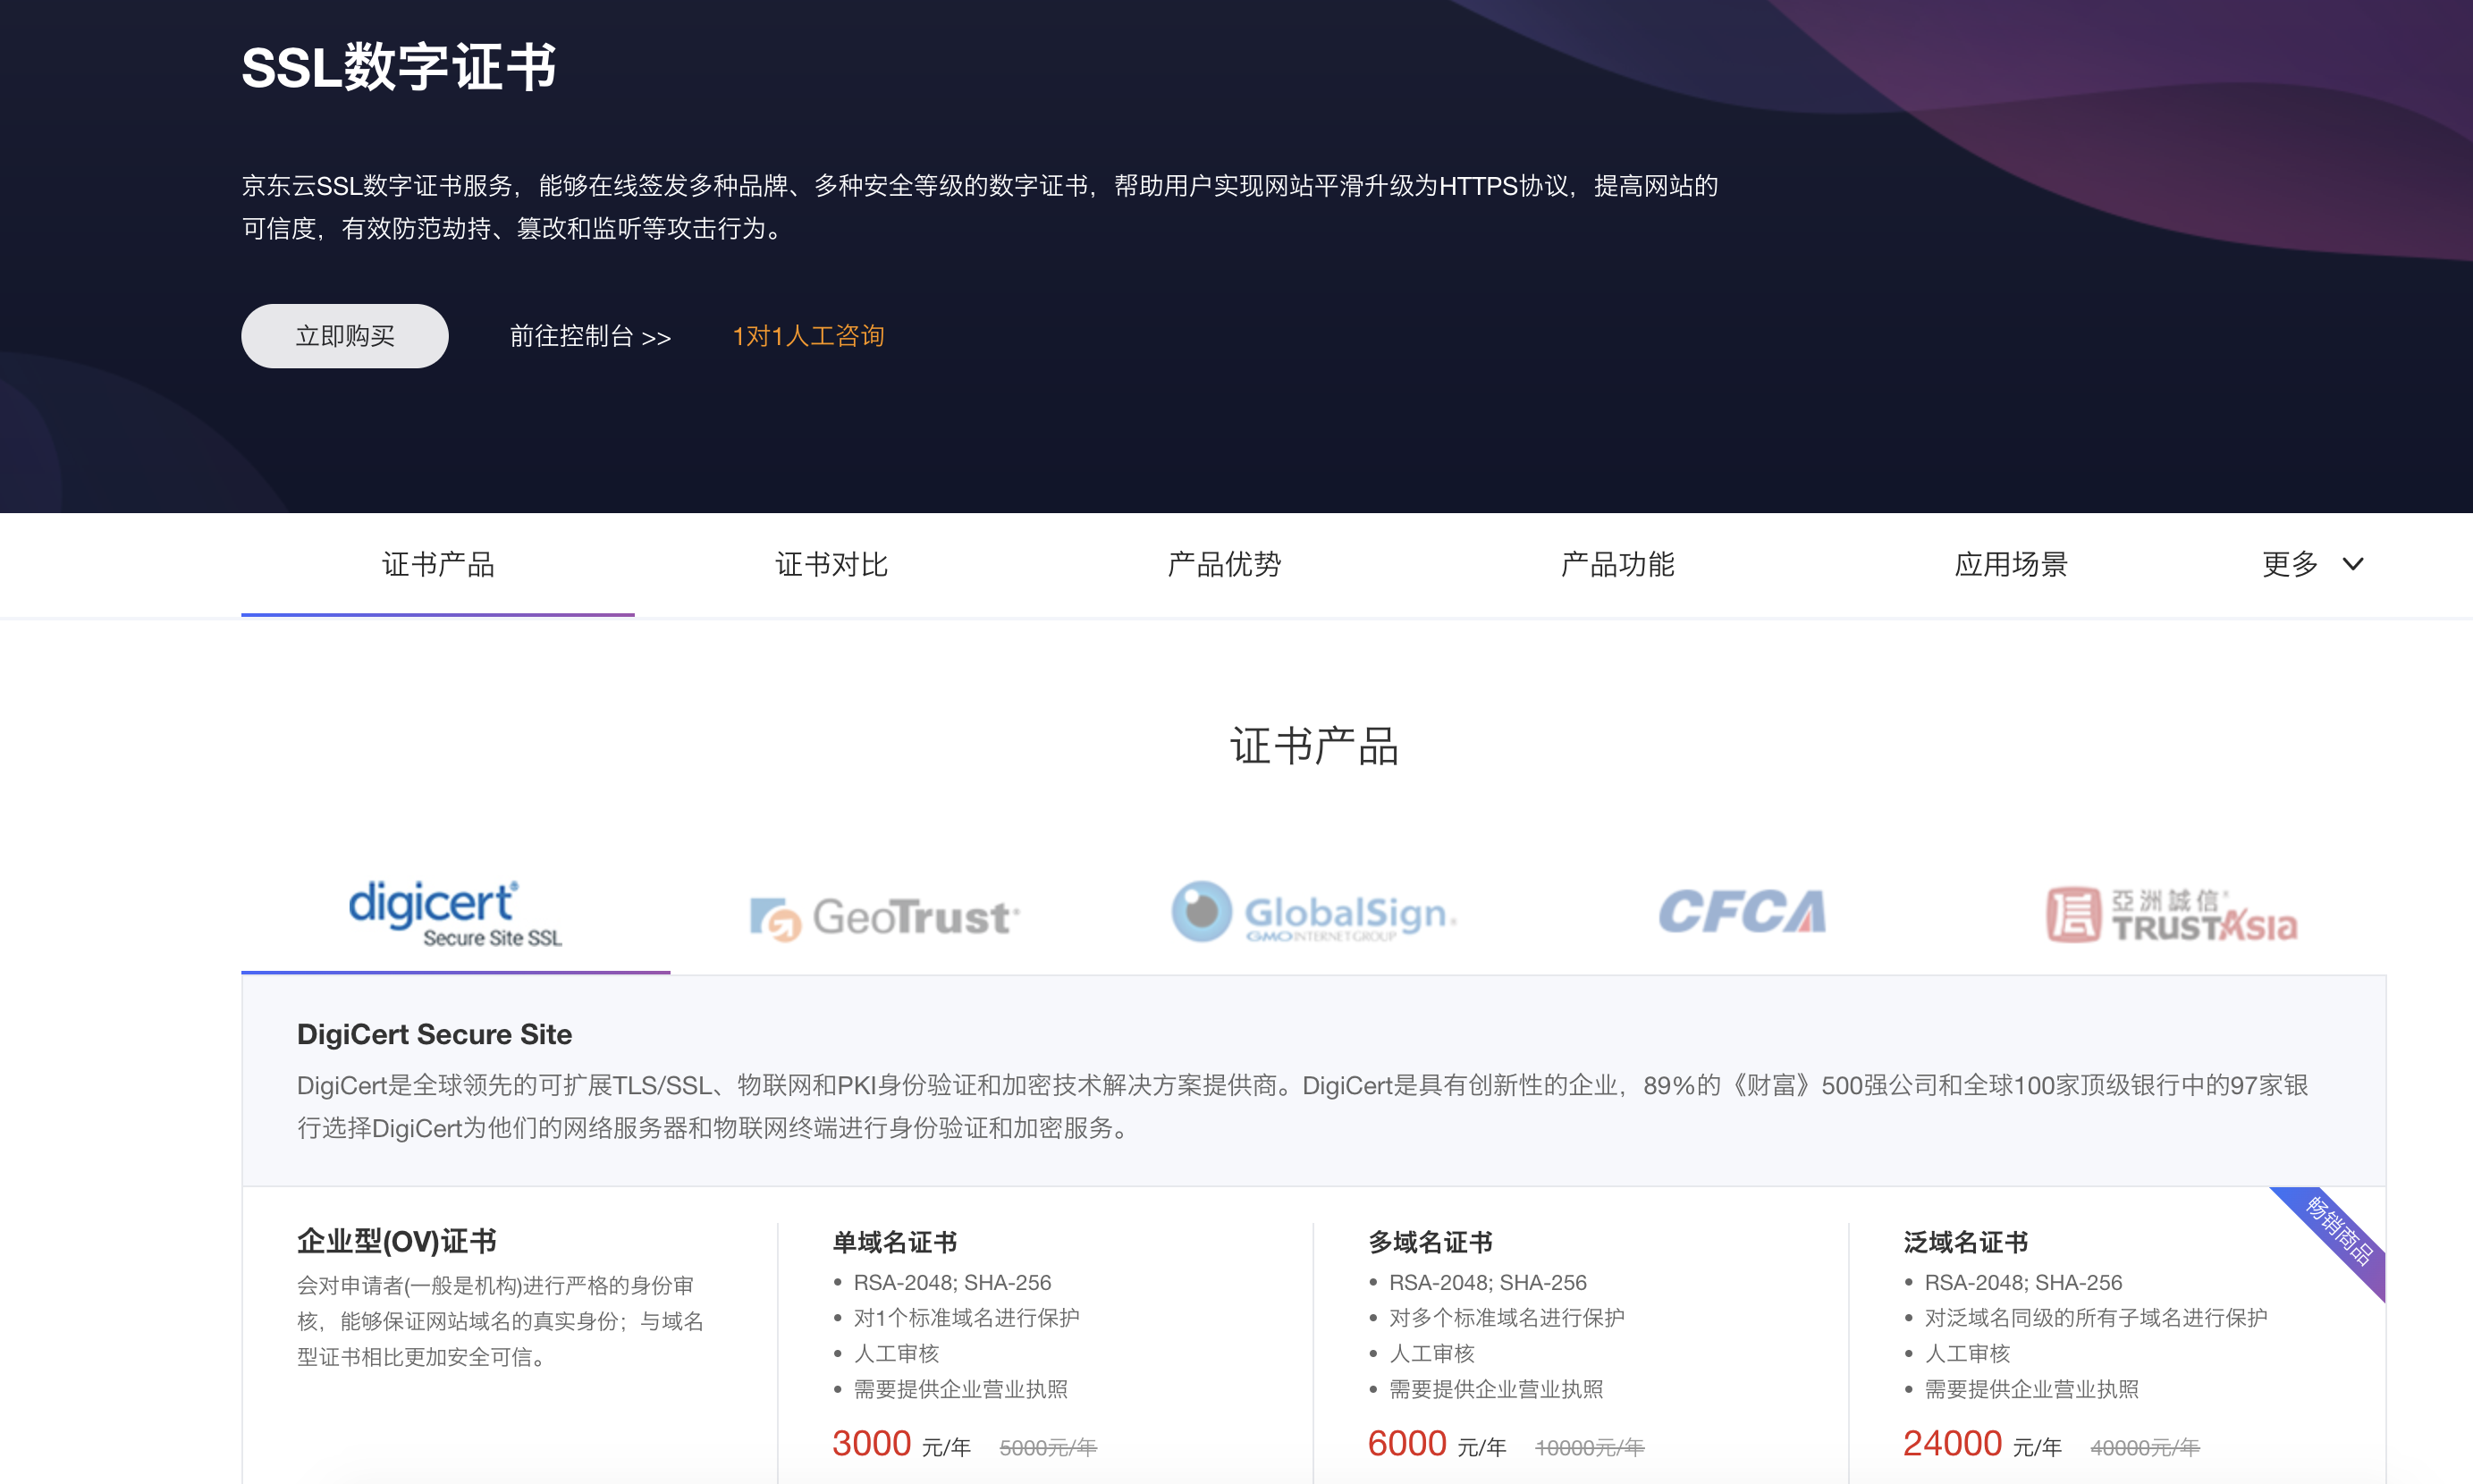
Task: Open 前往控制台 >> link
Action: (x=590, y=336)
